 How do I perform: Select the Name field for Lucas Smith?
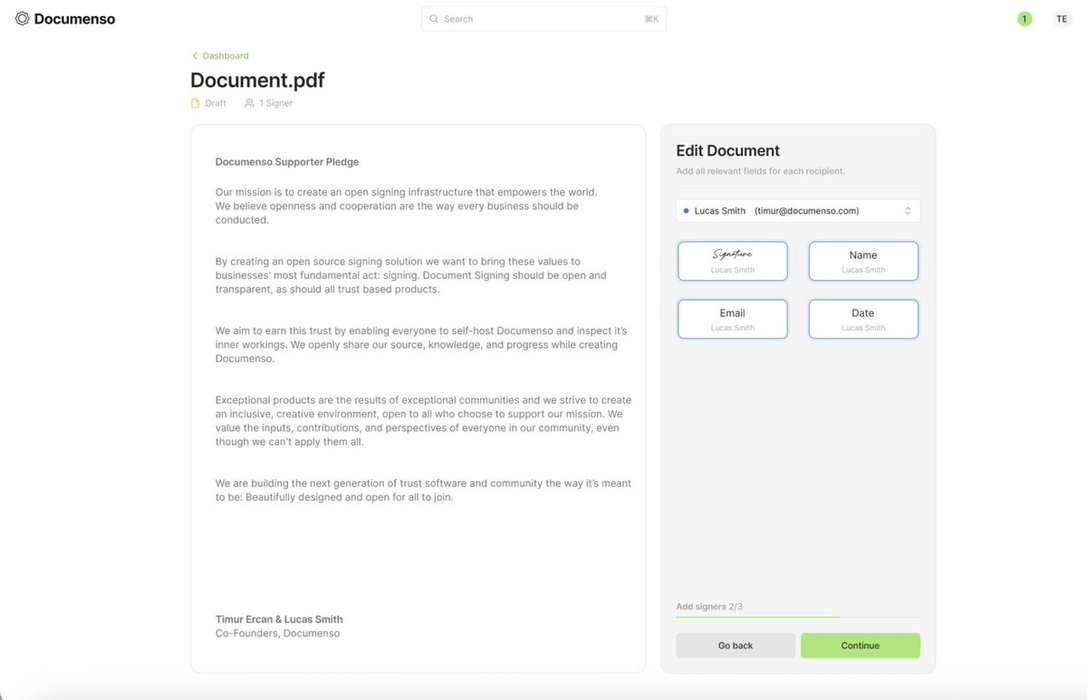tap(863, 261)
